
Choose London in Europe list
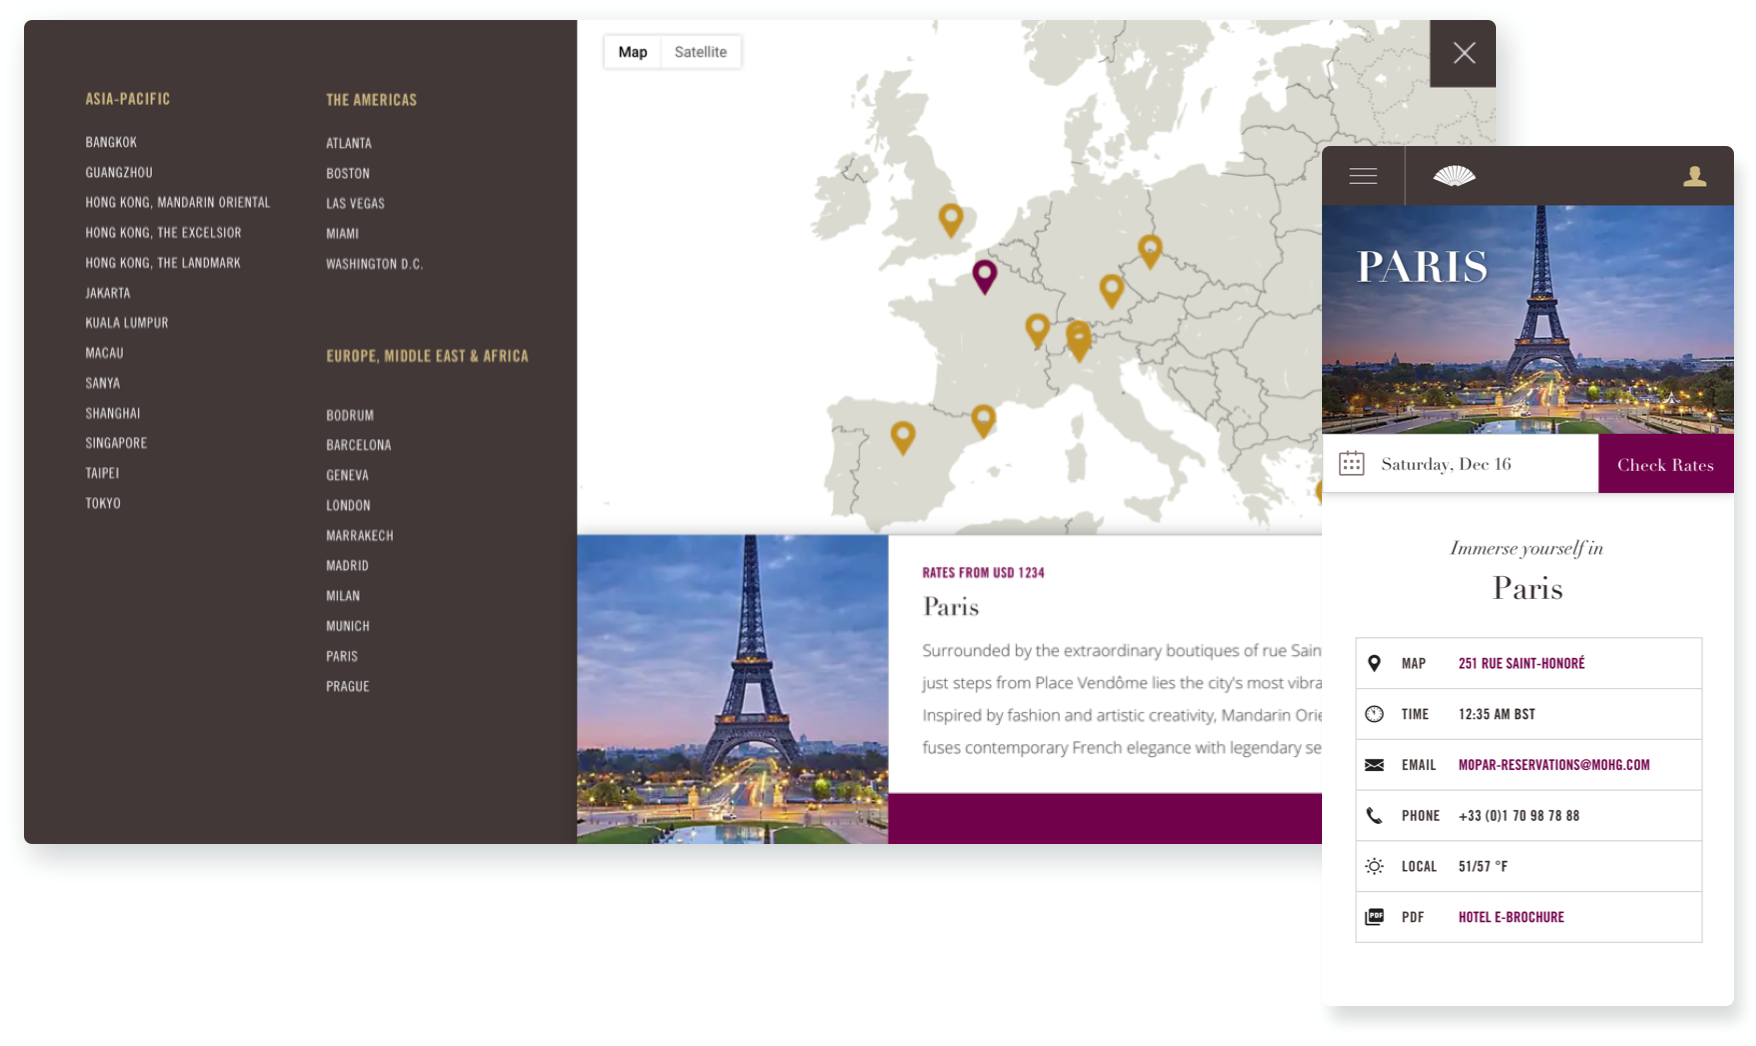[348, 505]
